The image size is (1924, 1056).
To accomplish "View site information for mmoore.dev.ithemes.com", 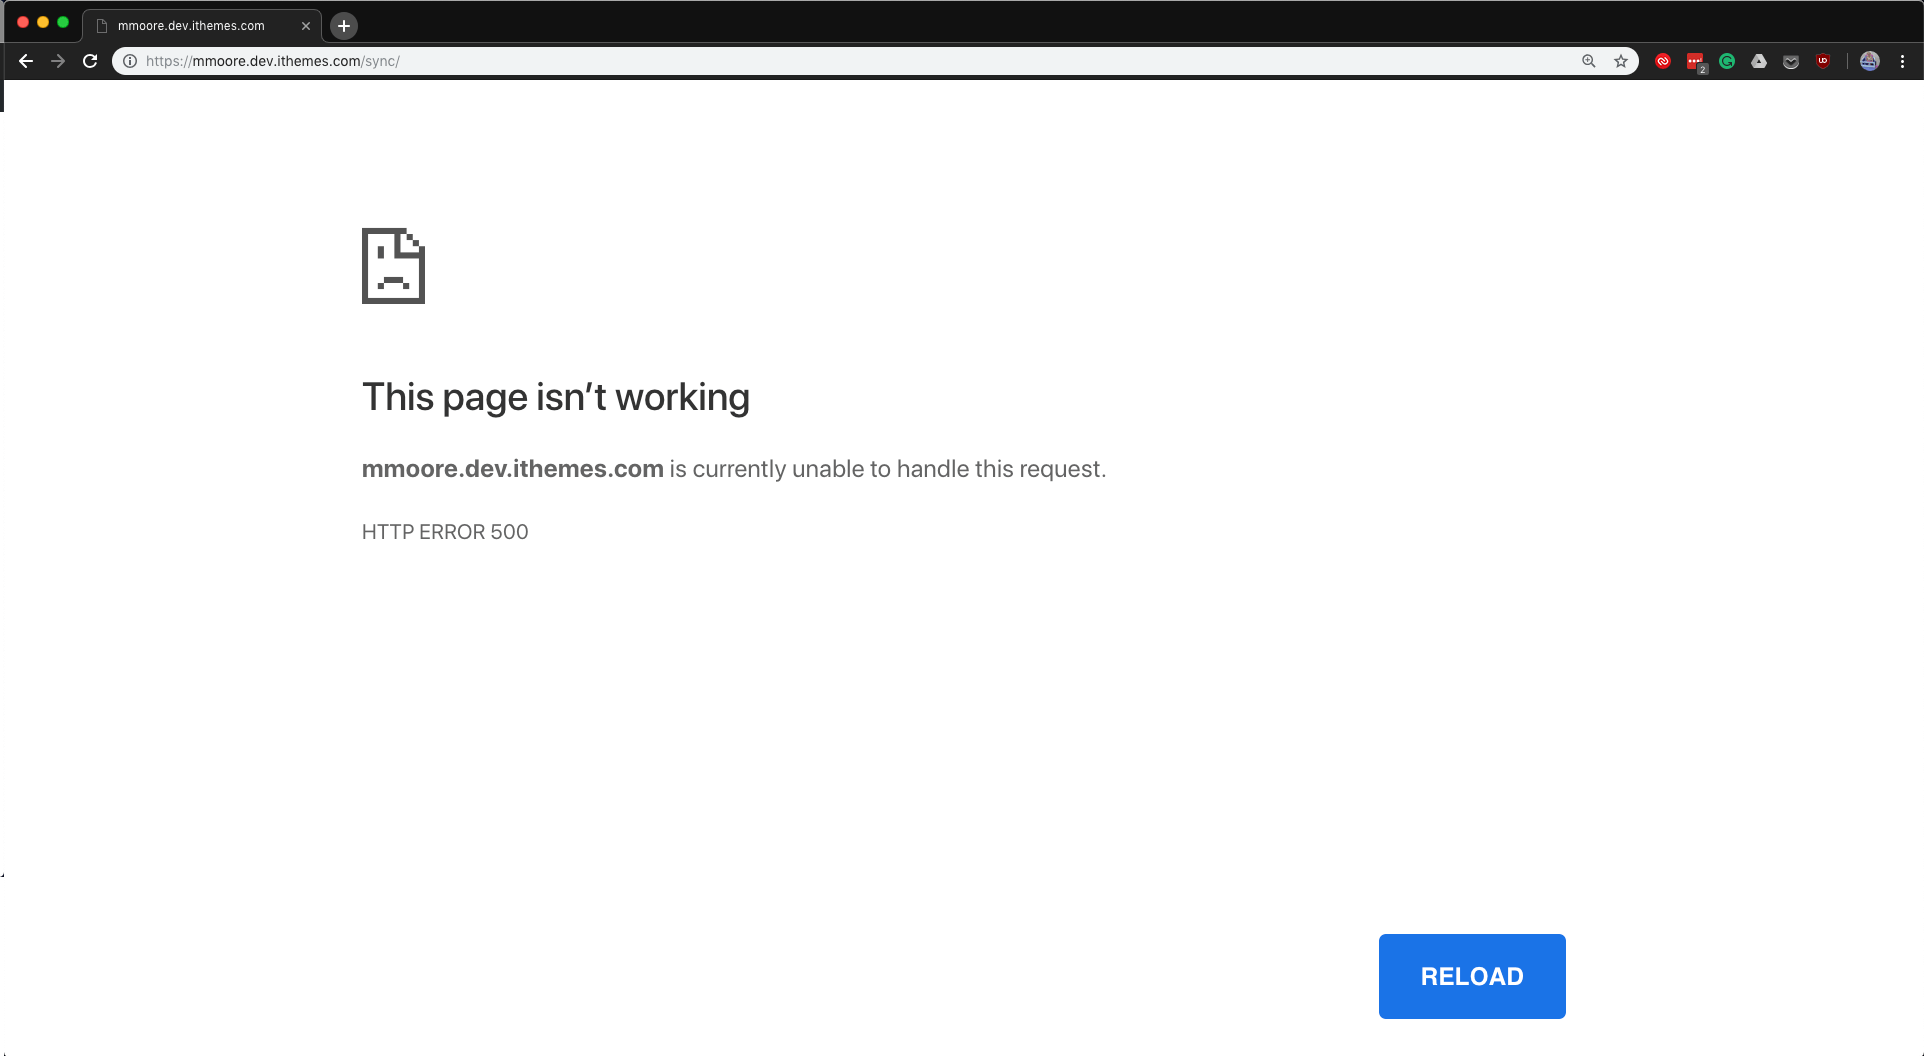I will [x=130, y=61].
